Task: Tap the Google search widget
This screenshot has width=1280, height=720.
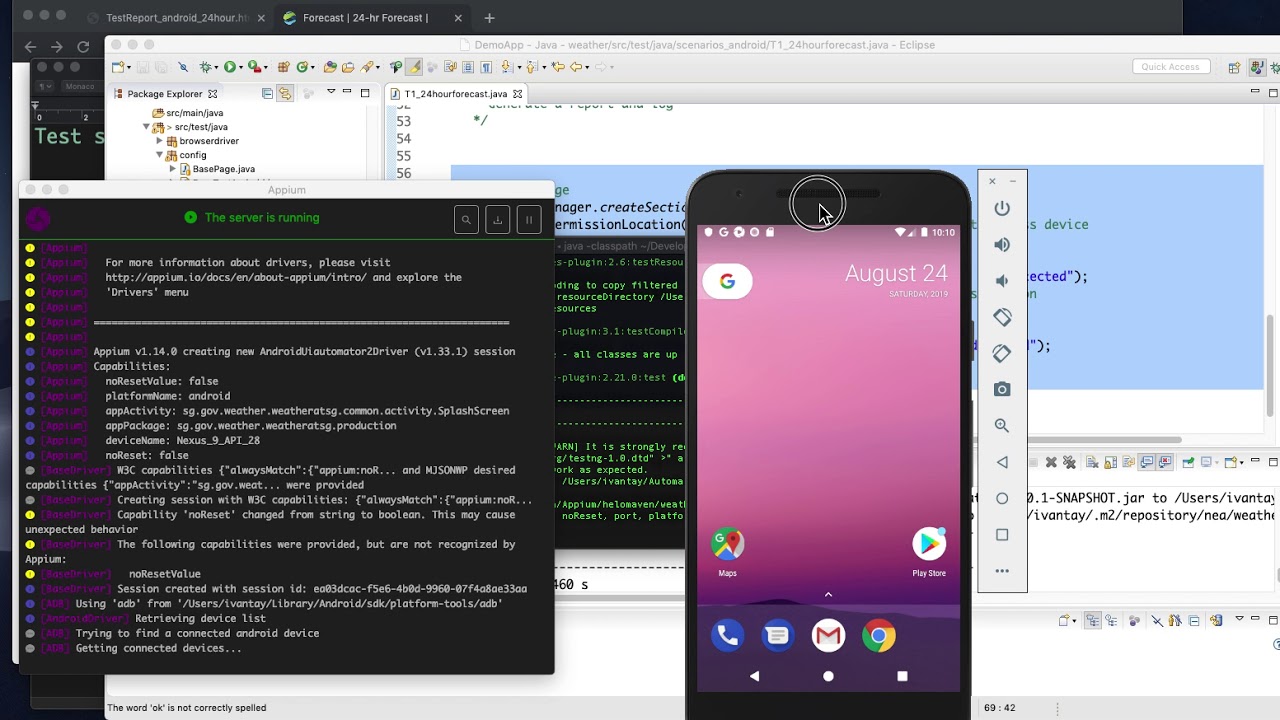Action: [727, 281]
